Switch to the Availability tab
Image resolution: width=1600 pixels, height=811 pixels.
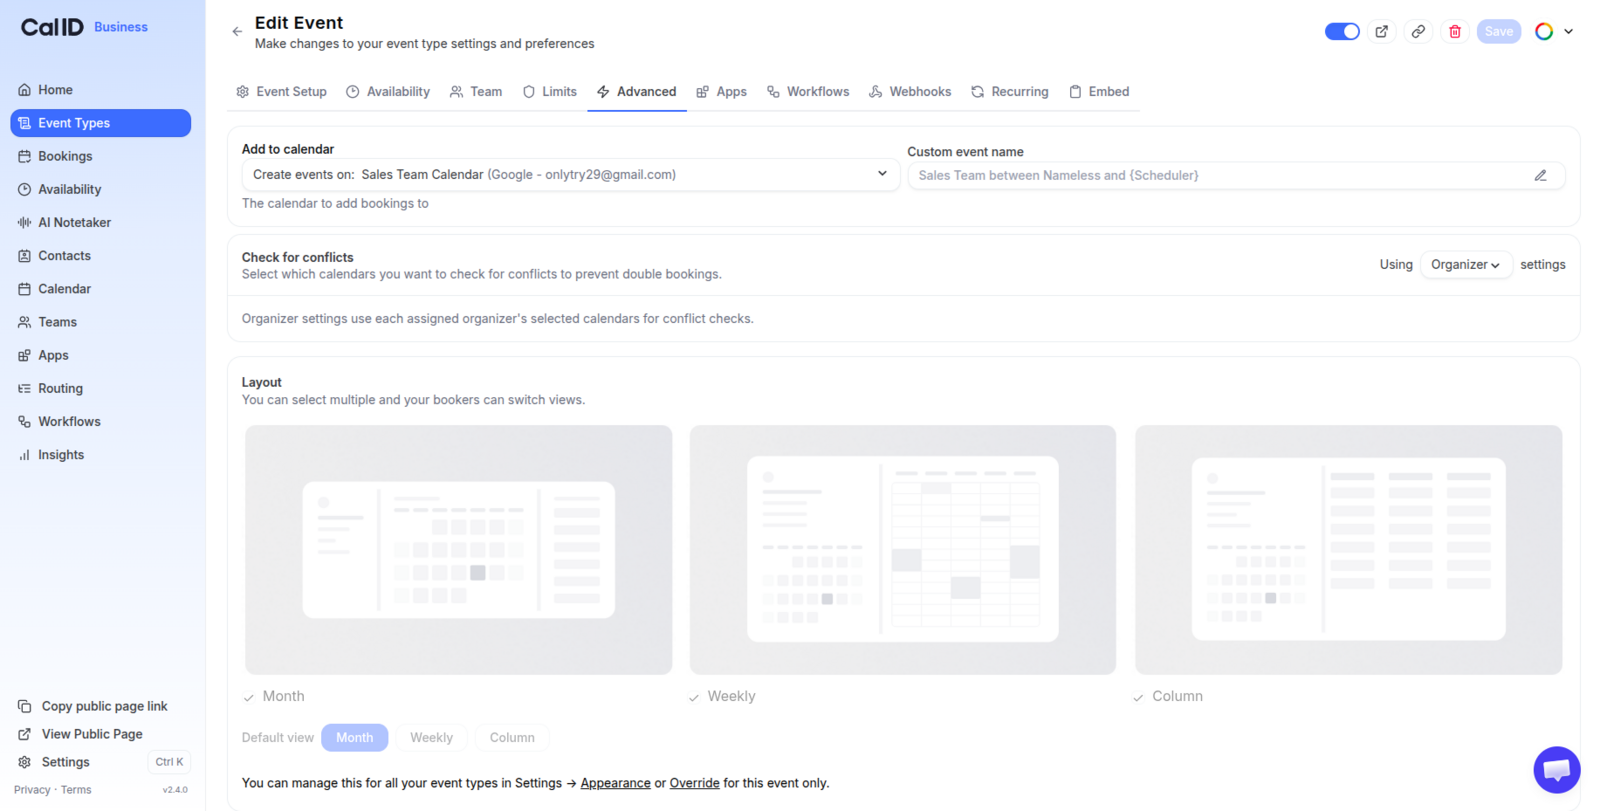click(388, 92)
